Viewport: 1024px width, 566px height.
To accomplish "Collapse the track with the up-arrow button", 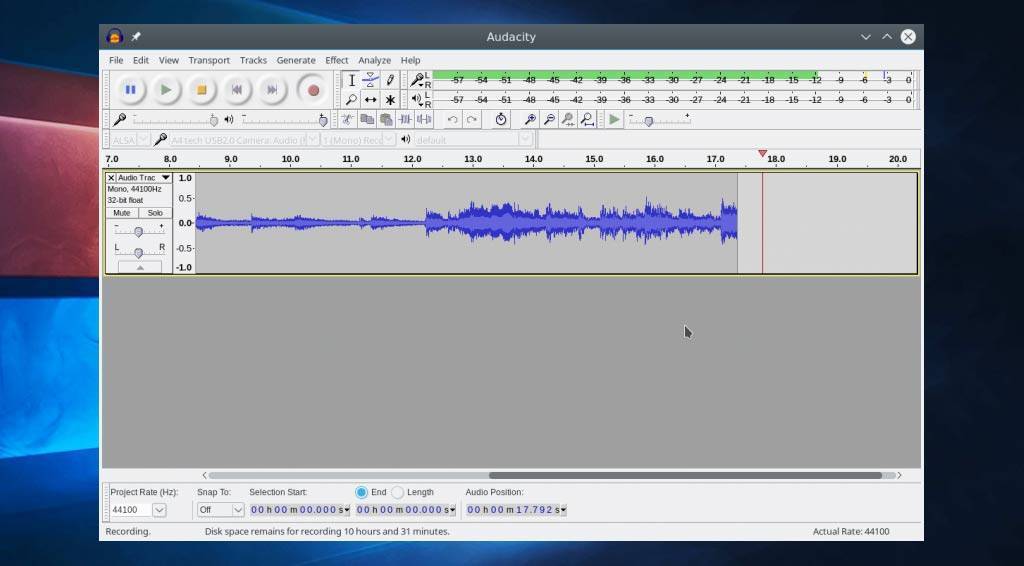I will 139,268.
